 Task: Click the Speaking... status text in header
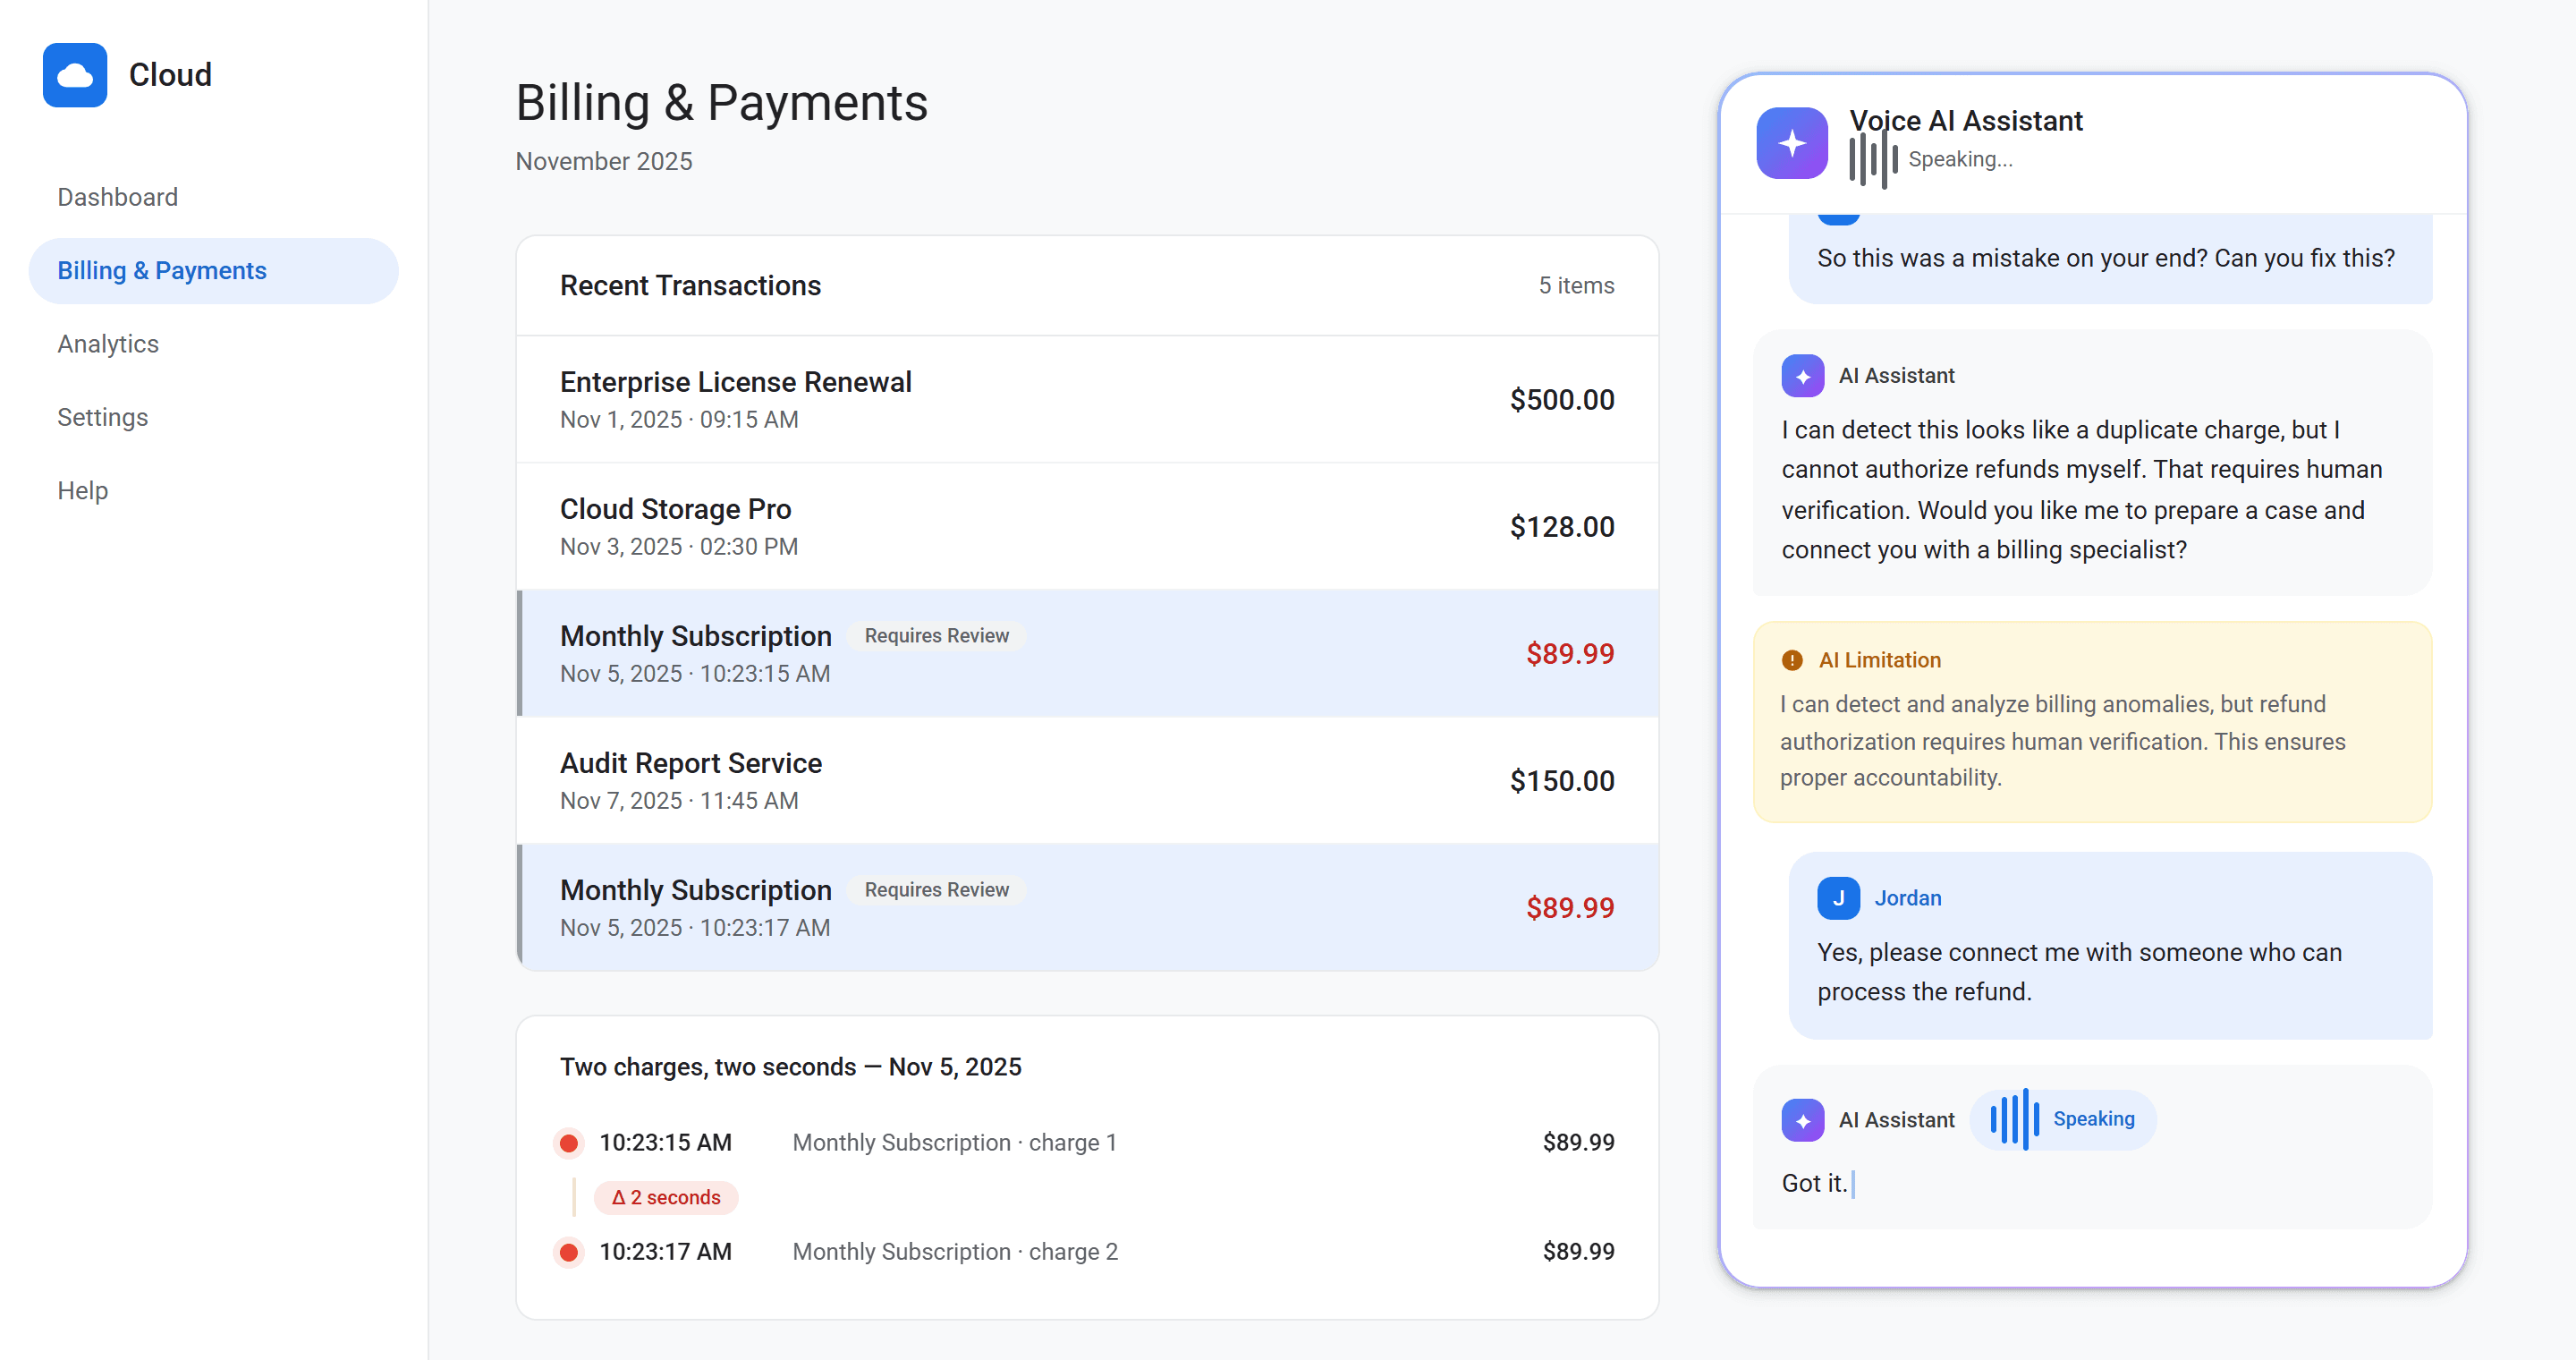click(x=1960, y=160)
